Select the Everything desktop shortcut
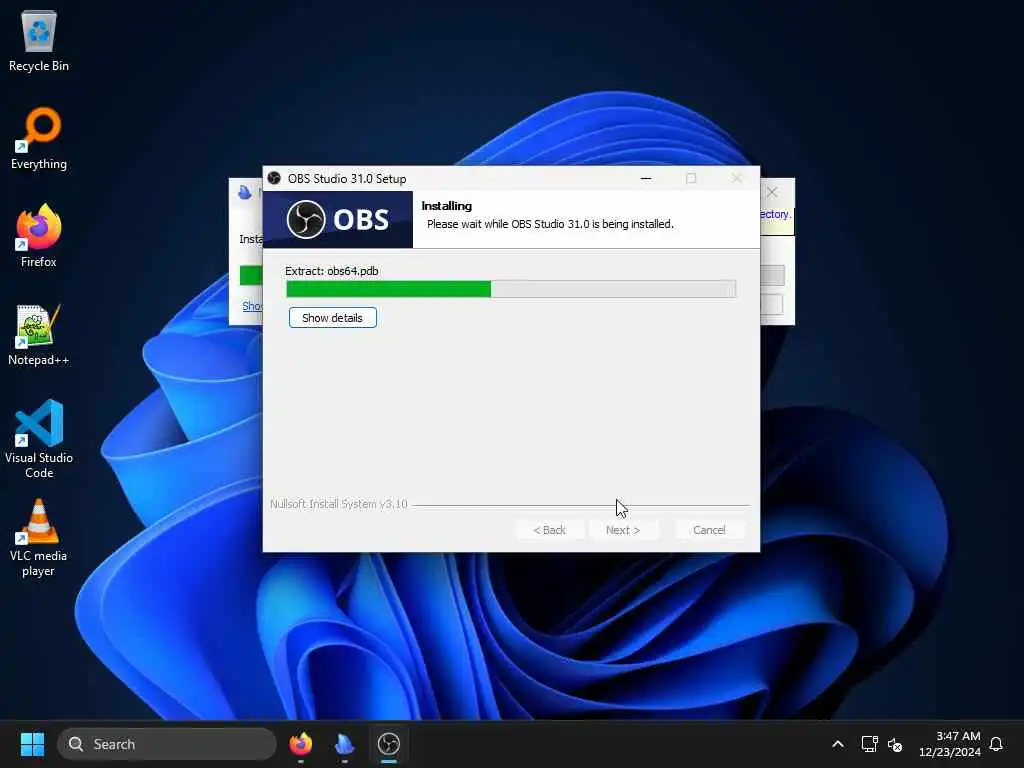Image resolution: width=1024 pixels, height=768 pixels. [39, 138]
